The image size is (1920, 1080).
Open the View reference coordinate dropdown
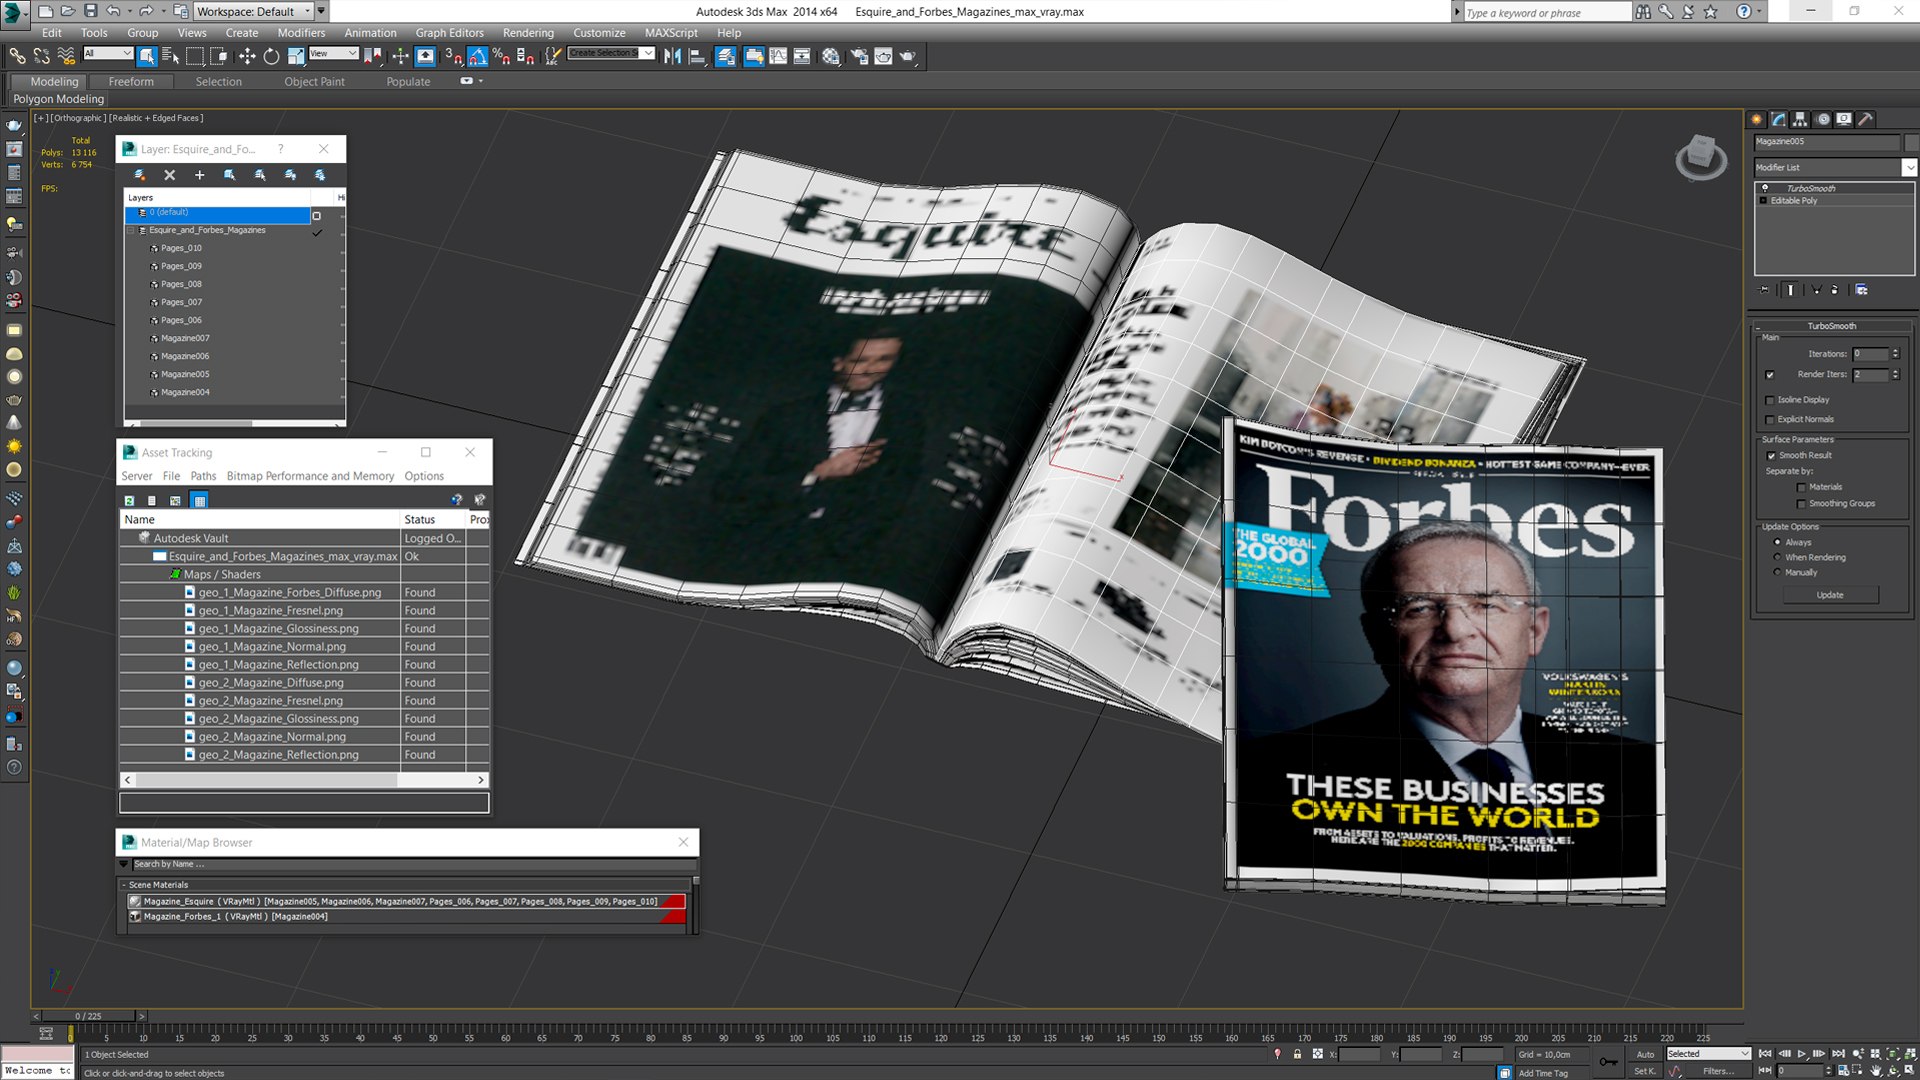333,53
